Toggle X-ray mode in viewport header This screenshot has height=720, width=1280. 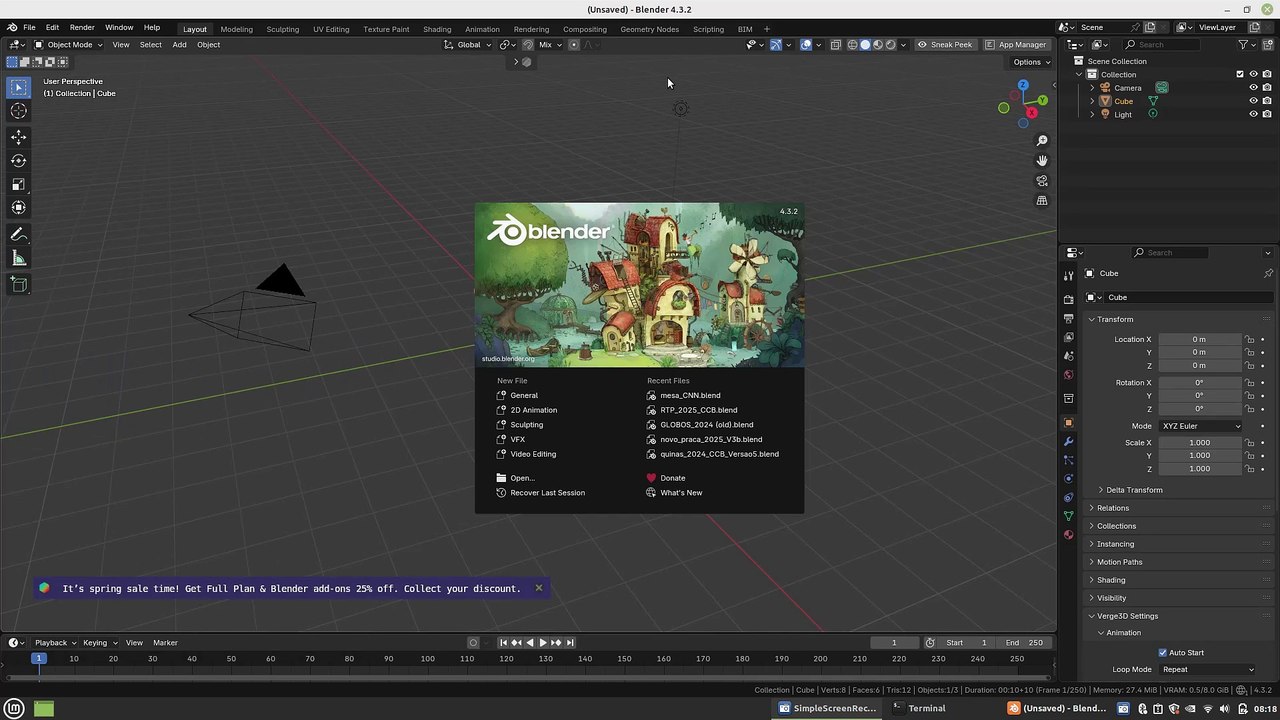click(835, 44)
